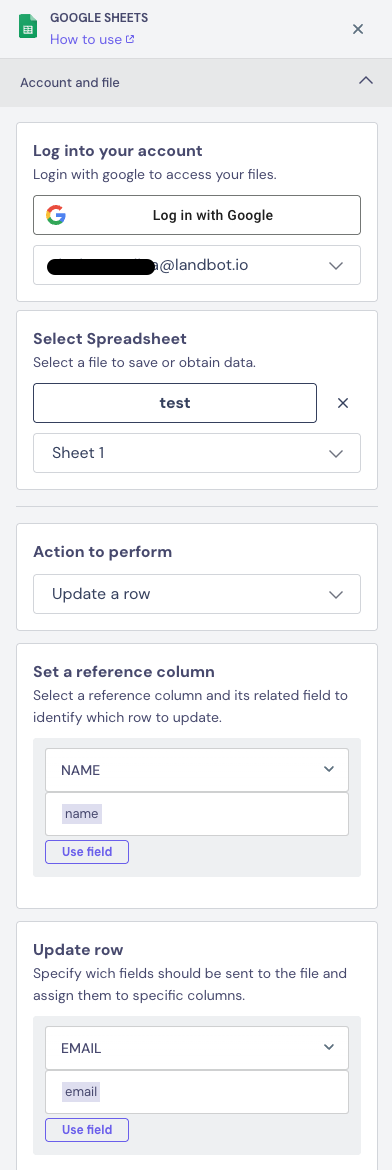Viewport: 392px width, 1170px height.
Task: Open the Sheet 1 dropdown
Action: coord(197,453)
